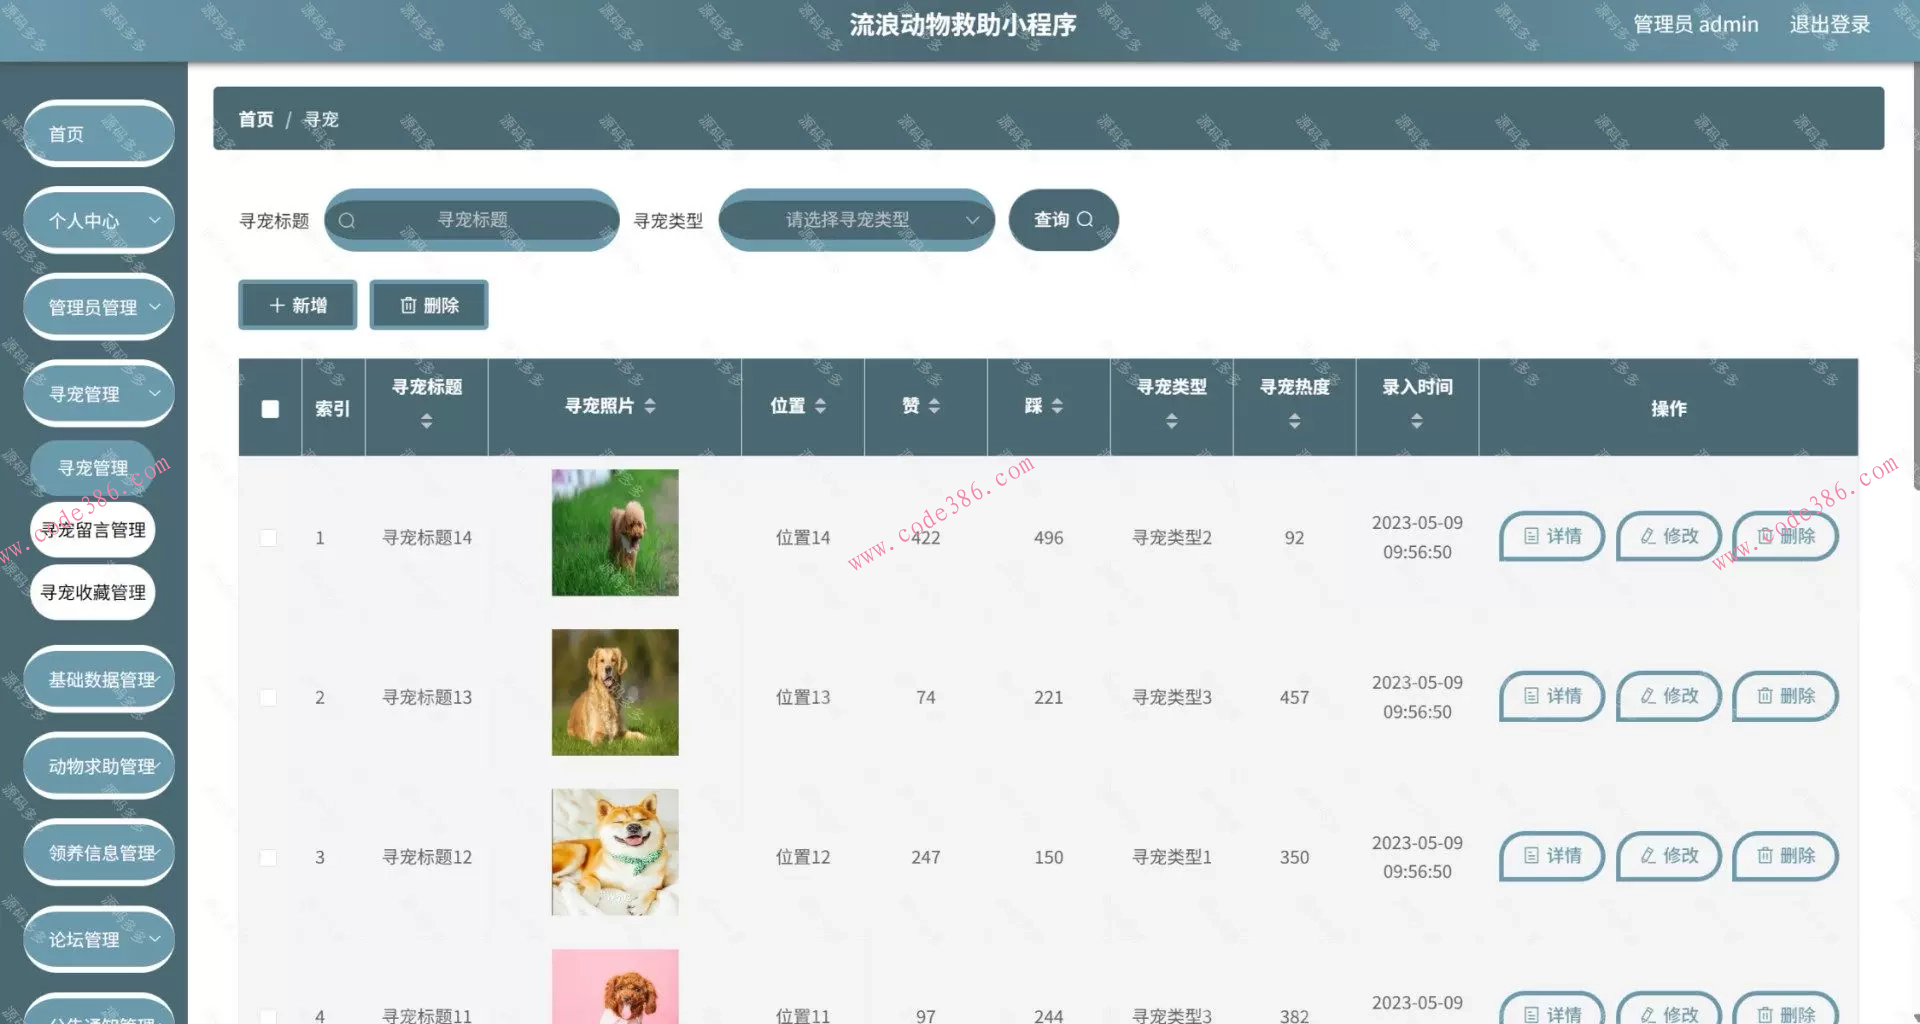Click the plus icon on 新增 button

pos(277,305)
